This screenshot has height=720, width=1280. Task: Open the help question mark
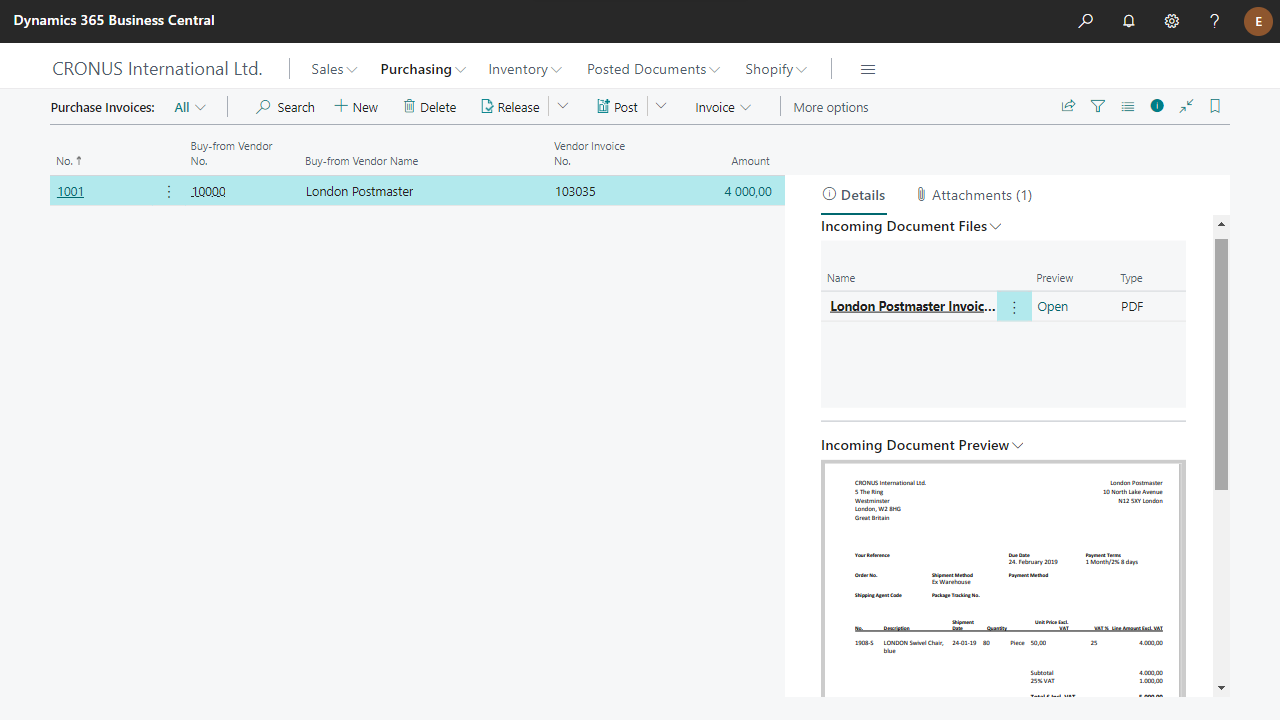pyautogui.click(x=1215, y=21)
